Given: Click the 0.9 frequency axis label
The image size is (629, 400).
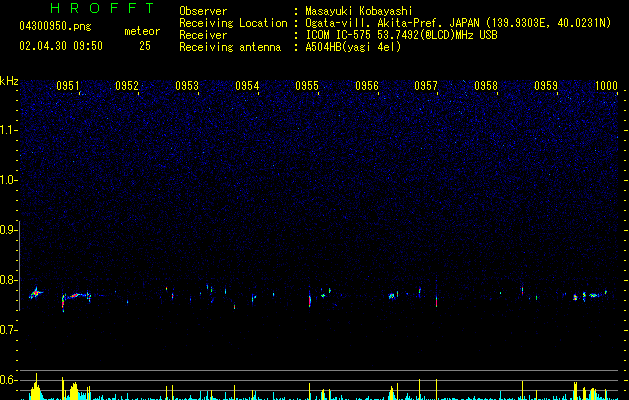Looking at the screenshot, I should [9, 230].
